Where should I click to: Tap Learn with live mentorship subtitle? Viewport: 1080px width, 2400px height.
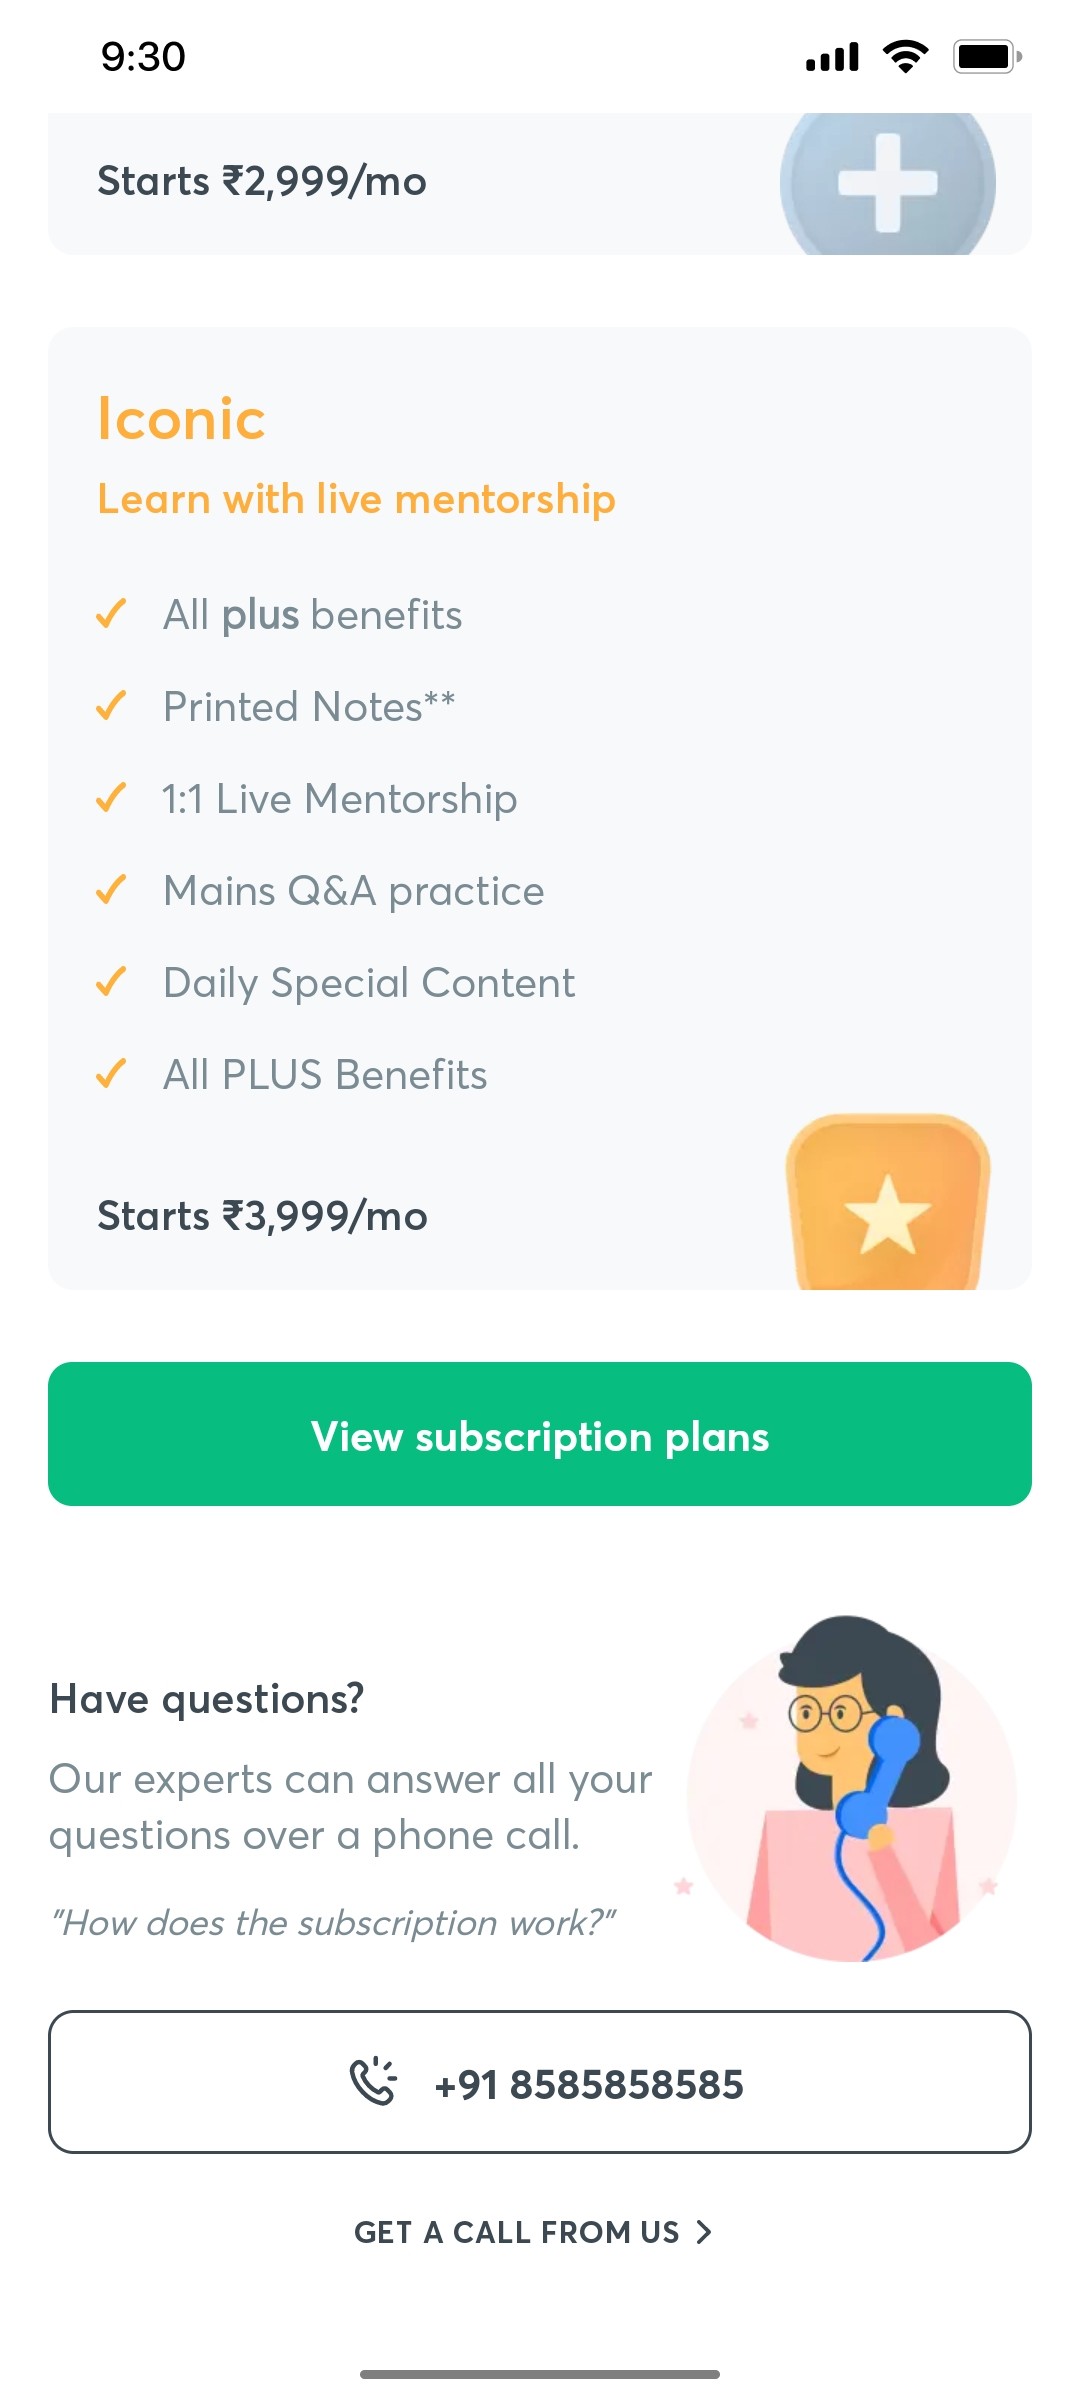pyautogui.click(x=357, y=498)
